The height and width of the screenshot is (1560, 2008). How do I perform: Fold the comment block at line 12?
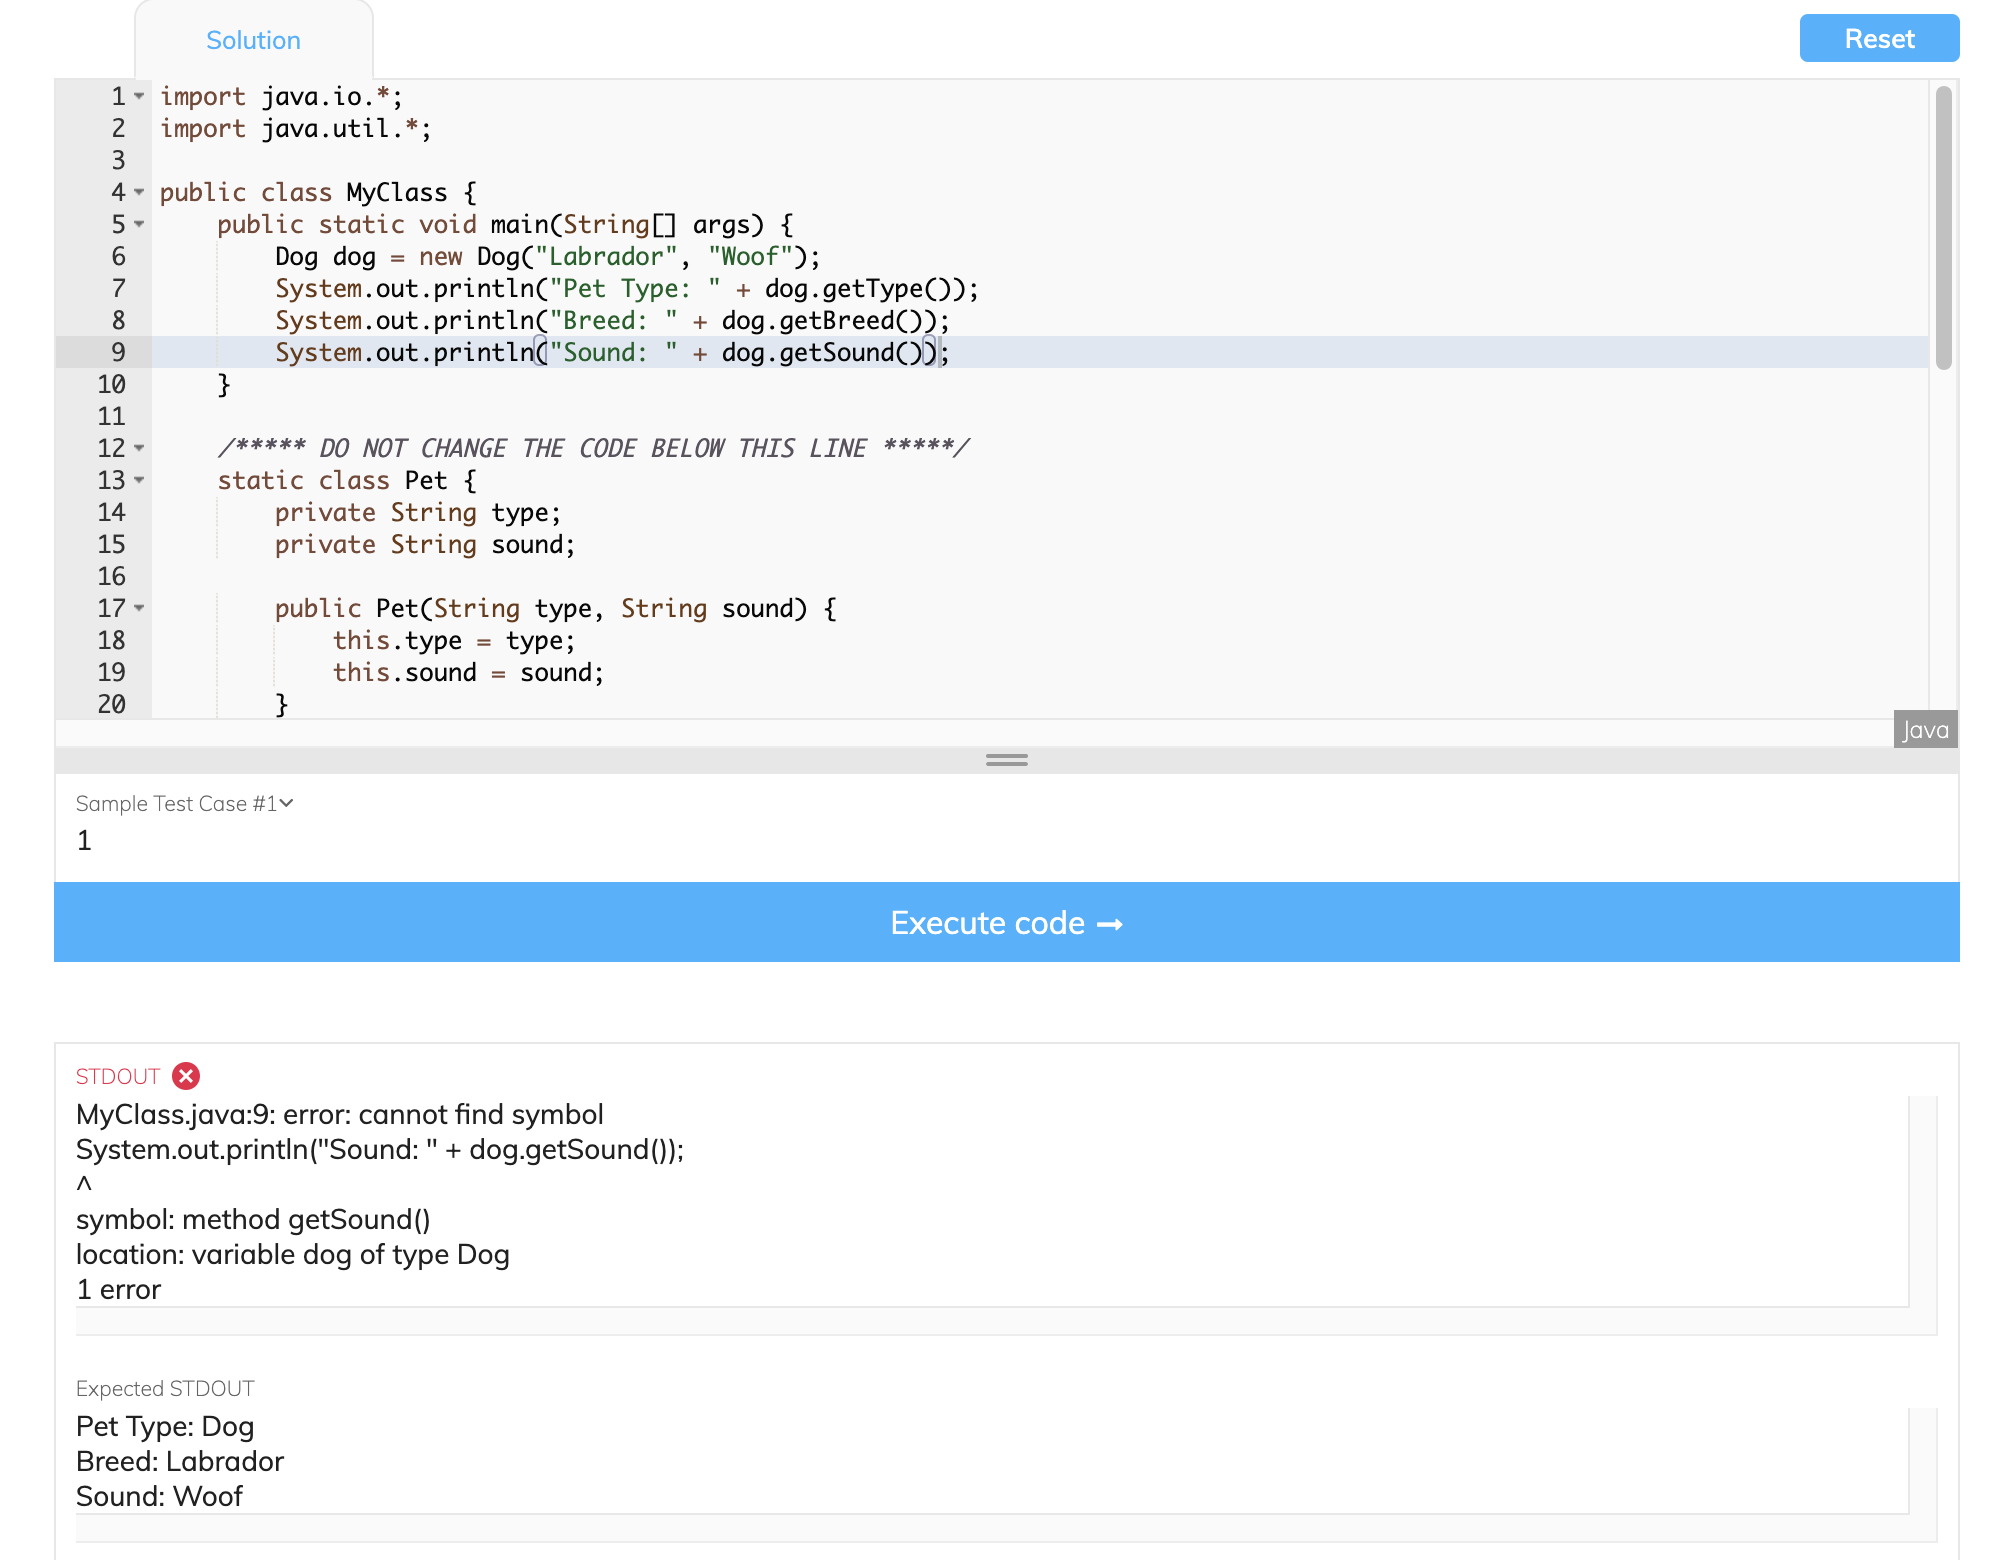(x=140, y=448)
